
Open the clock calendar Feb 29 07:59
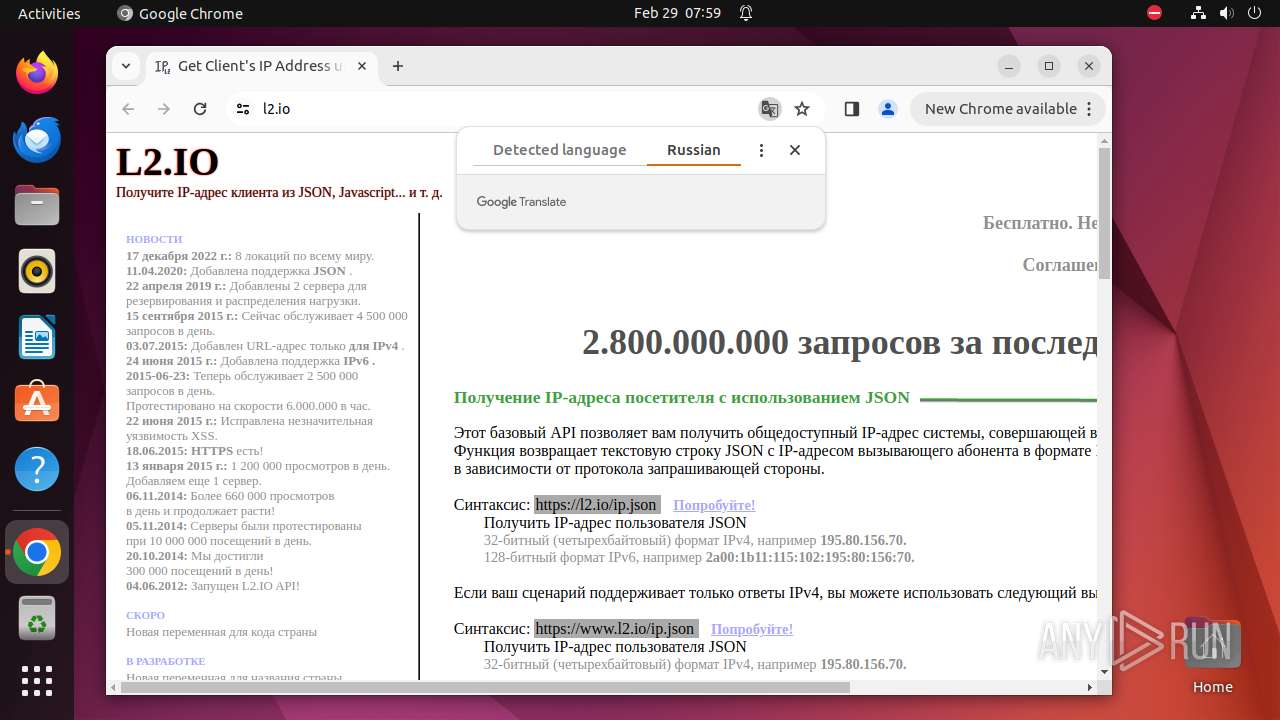click(x=677, y=13)
